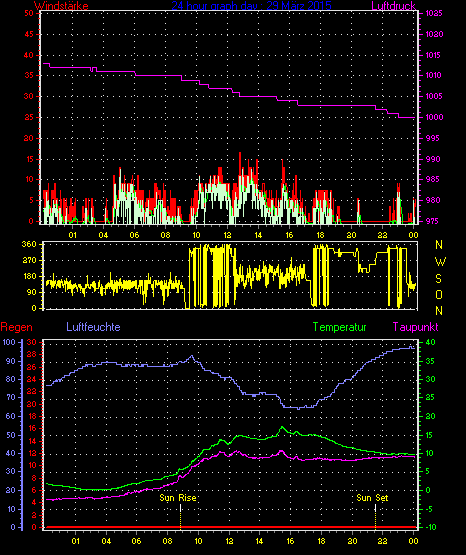Click the compass letter S
The height and width of the screenshot is (555, 466).
[x=439, y=279]
